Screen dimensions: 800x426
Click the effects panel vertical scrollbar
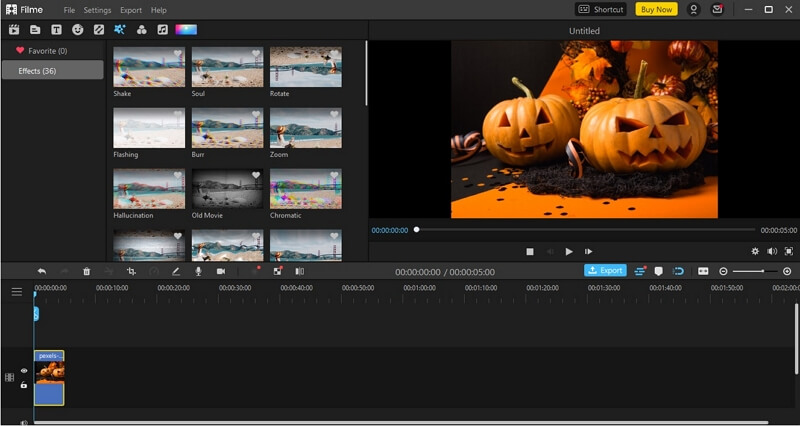click(x=366, y=73)
